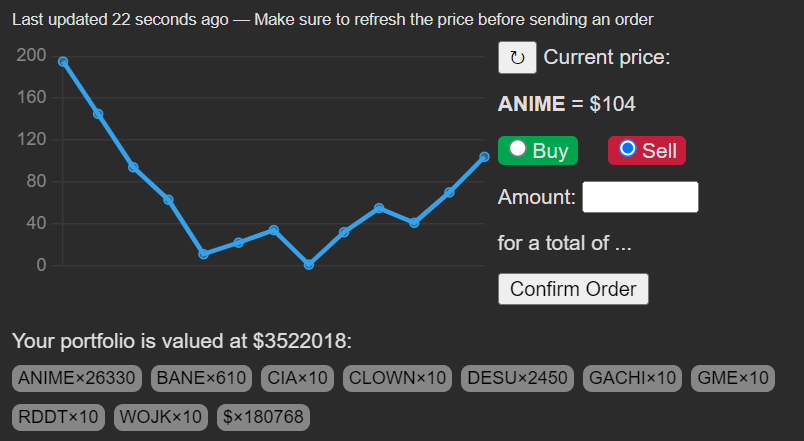The height and width of the screenshot is (441, 804).
Task: Select the RDDT×10 portfolio tag
Action: pos(58,417)
